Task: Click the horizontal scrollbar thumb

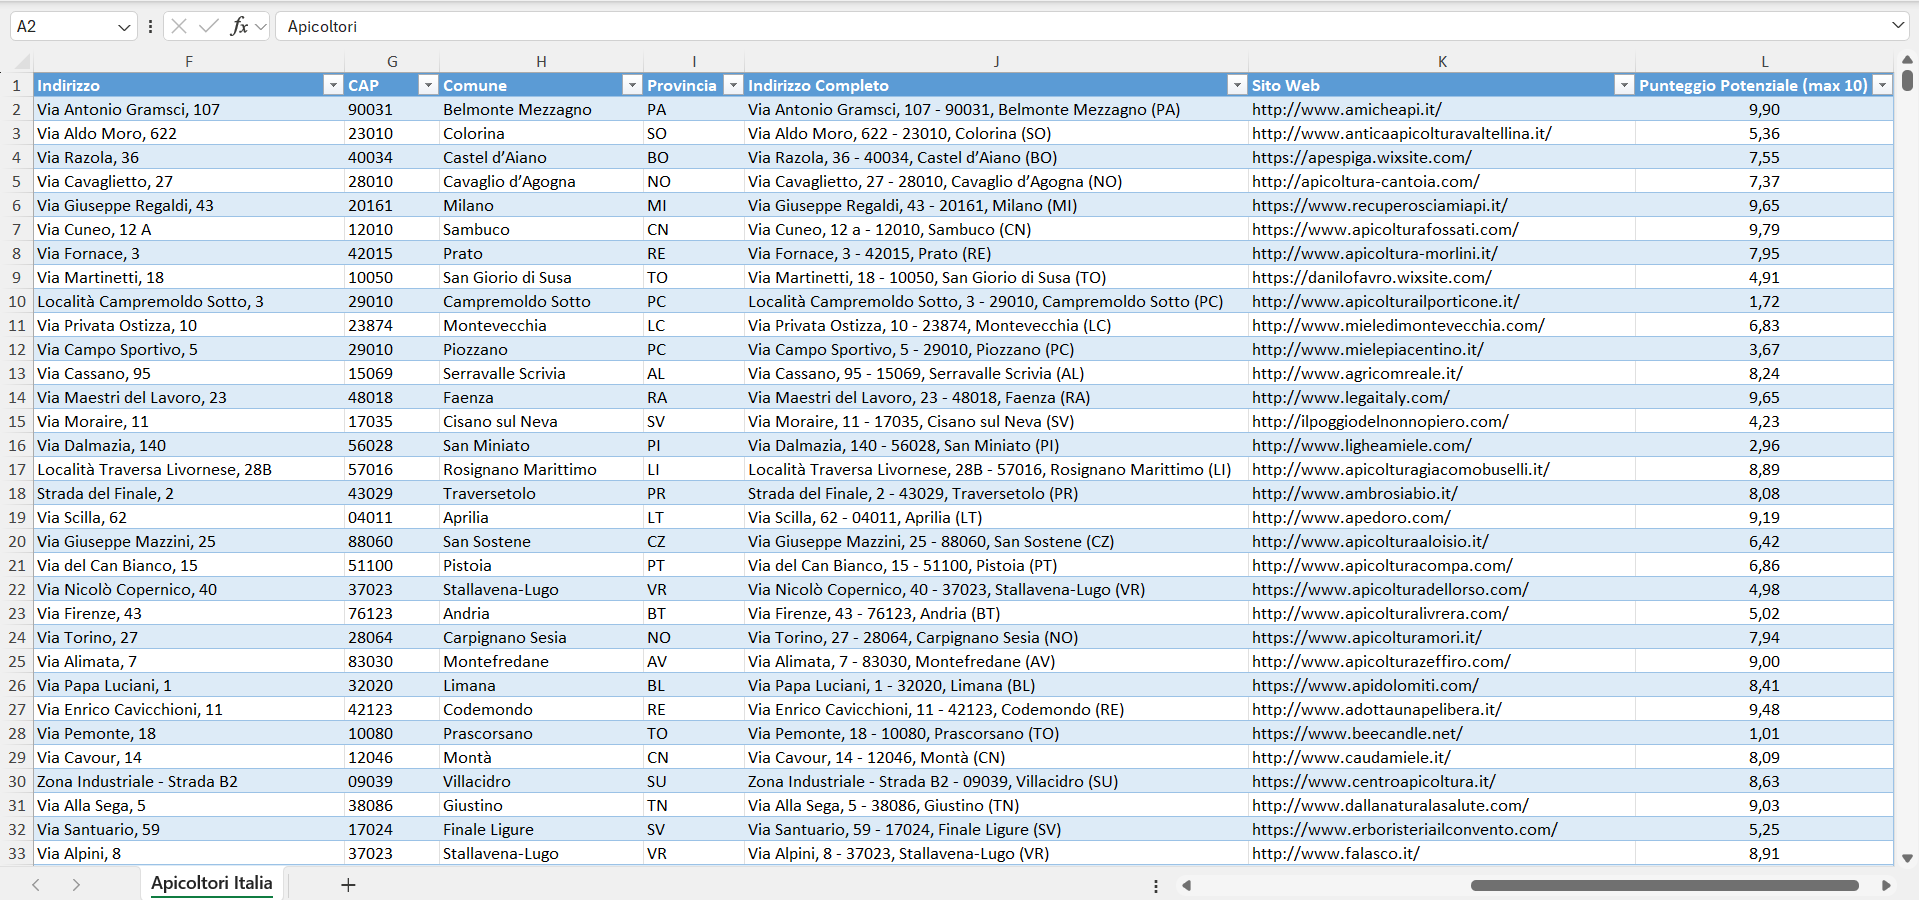Action: point(1664,885)
